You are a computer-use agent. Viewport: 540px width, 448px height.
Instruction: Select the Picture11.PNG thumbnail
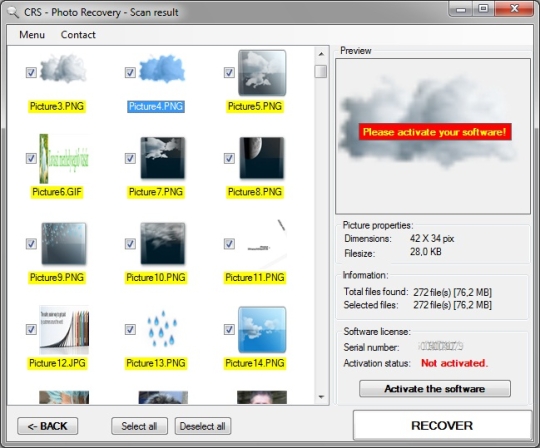point(262,244)
